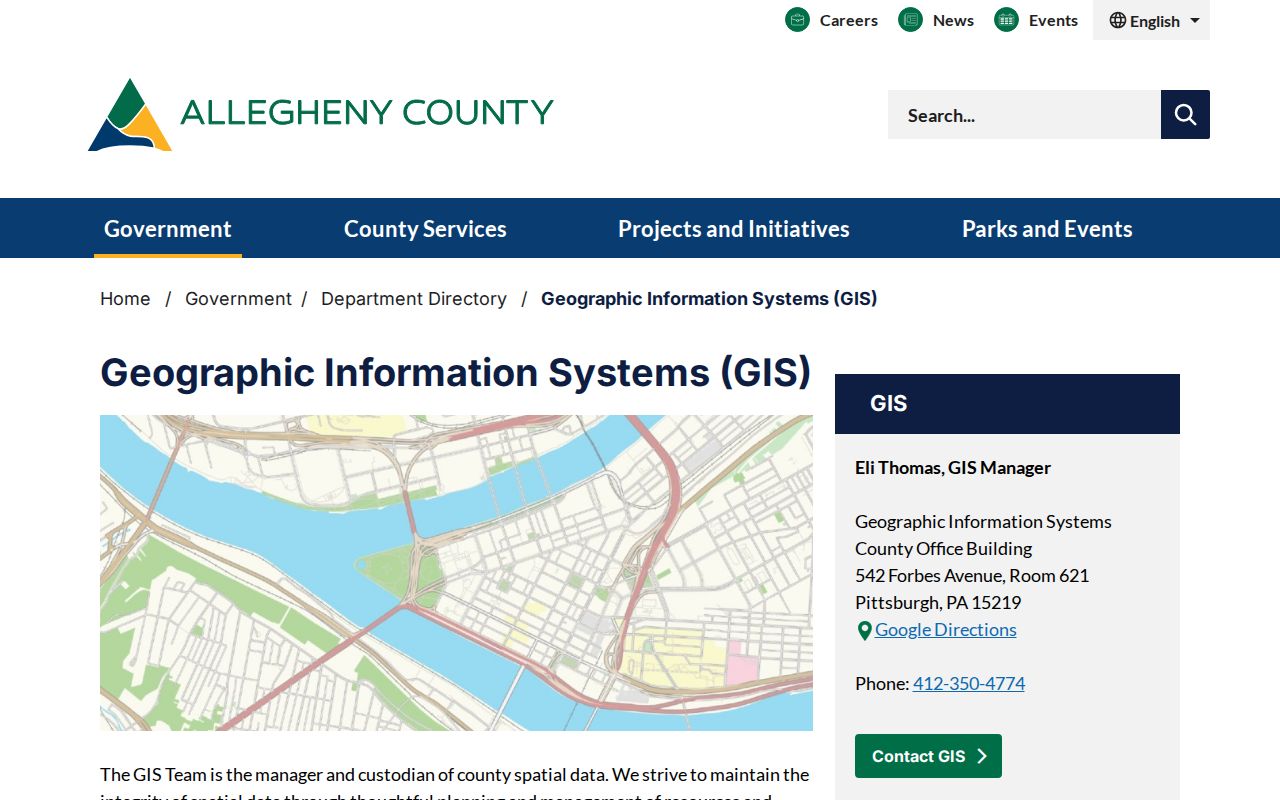Image resolution: width=1280 pixels, height=800 pixels.
Task: Select the 542 Forbes Avenue, Room 621 address line
Action: (x=972, y=576)
